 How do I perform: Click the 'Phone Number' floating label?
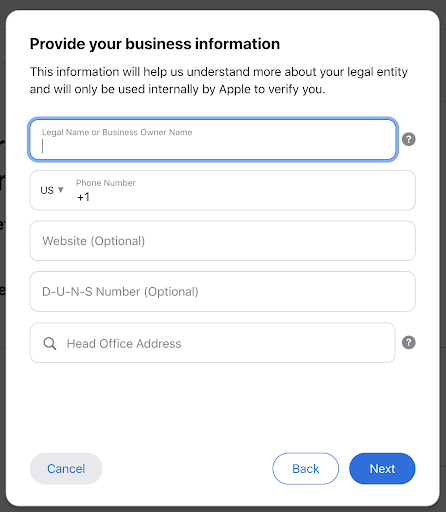click(106, 183)
